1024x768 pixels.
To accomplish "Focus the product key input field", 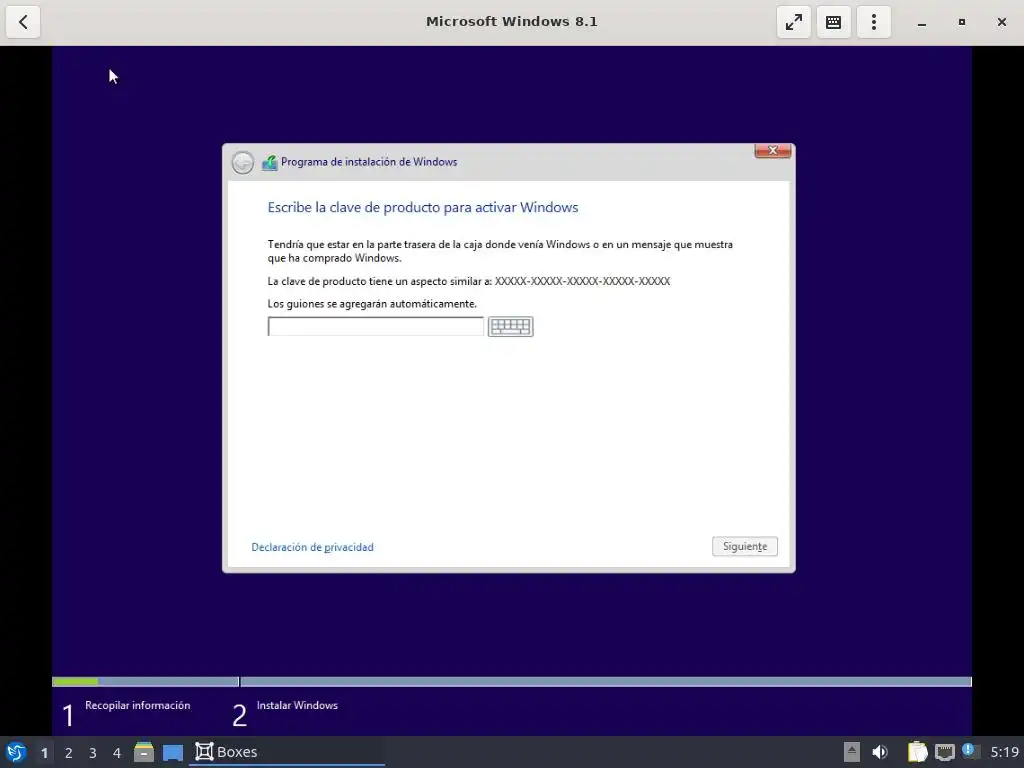I will click(376, 327).
